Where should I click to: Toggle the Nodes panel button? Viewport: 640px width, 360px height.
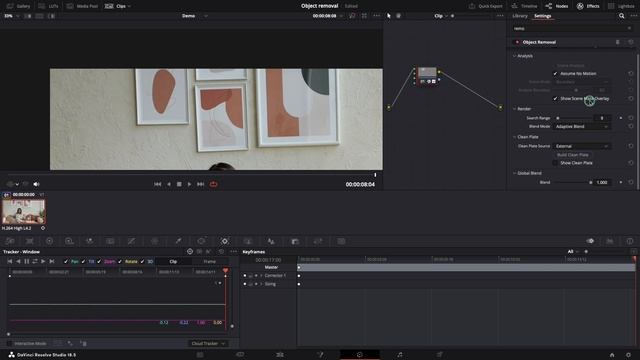[557, 6]
